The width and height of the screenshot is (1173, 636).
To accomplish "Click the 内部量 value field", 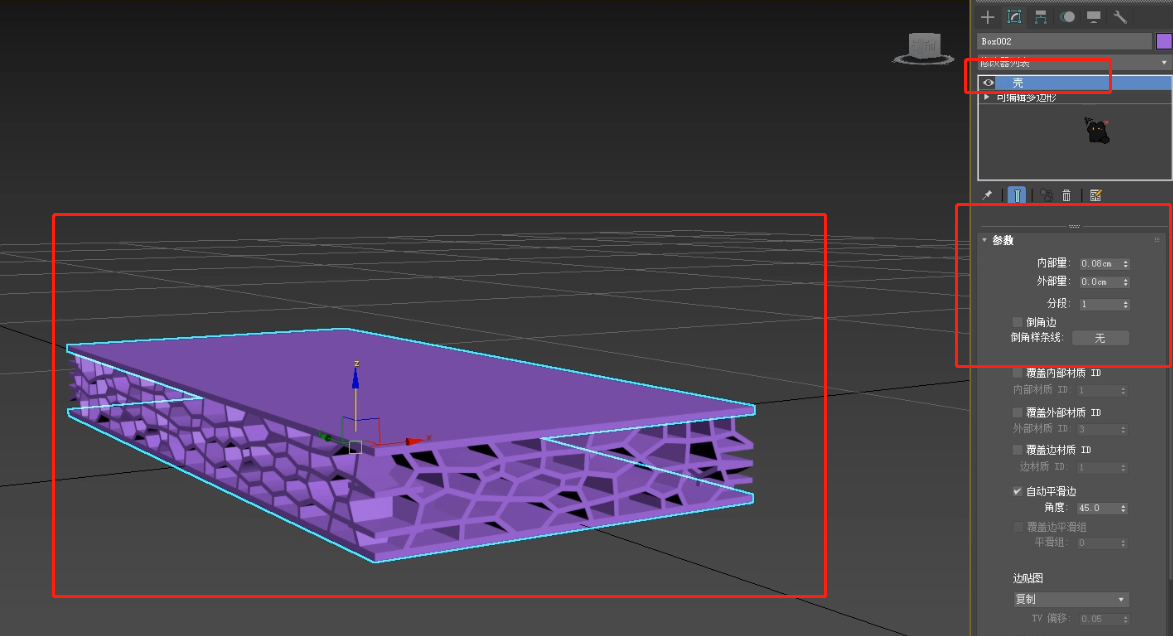I will click(x=1099, y=263).
